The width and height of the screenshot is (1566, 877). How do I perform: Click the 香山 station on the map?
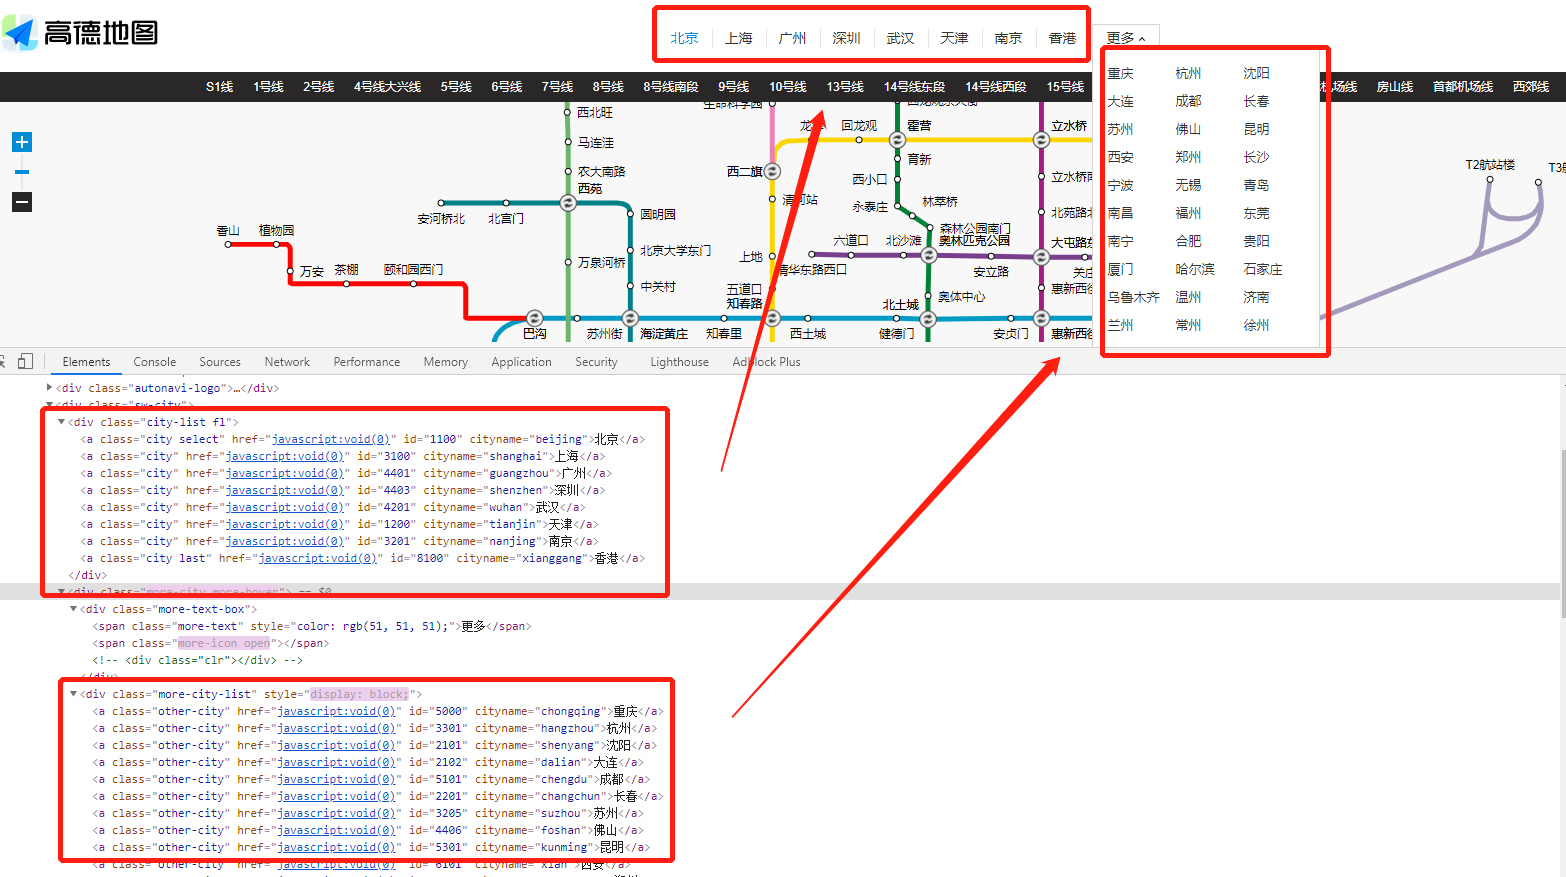228,243
